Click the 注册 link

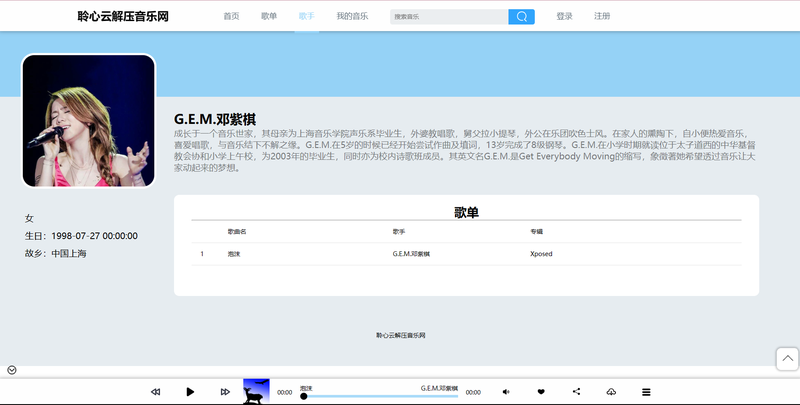[602, 16]
